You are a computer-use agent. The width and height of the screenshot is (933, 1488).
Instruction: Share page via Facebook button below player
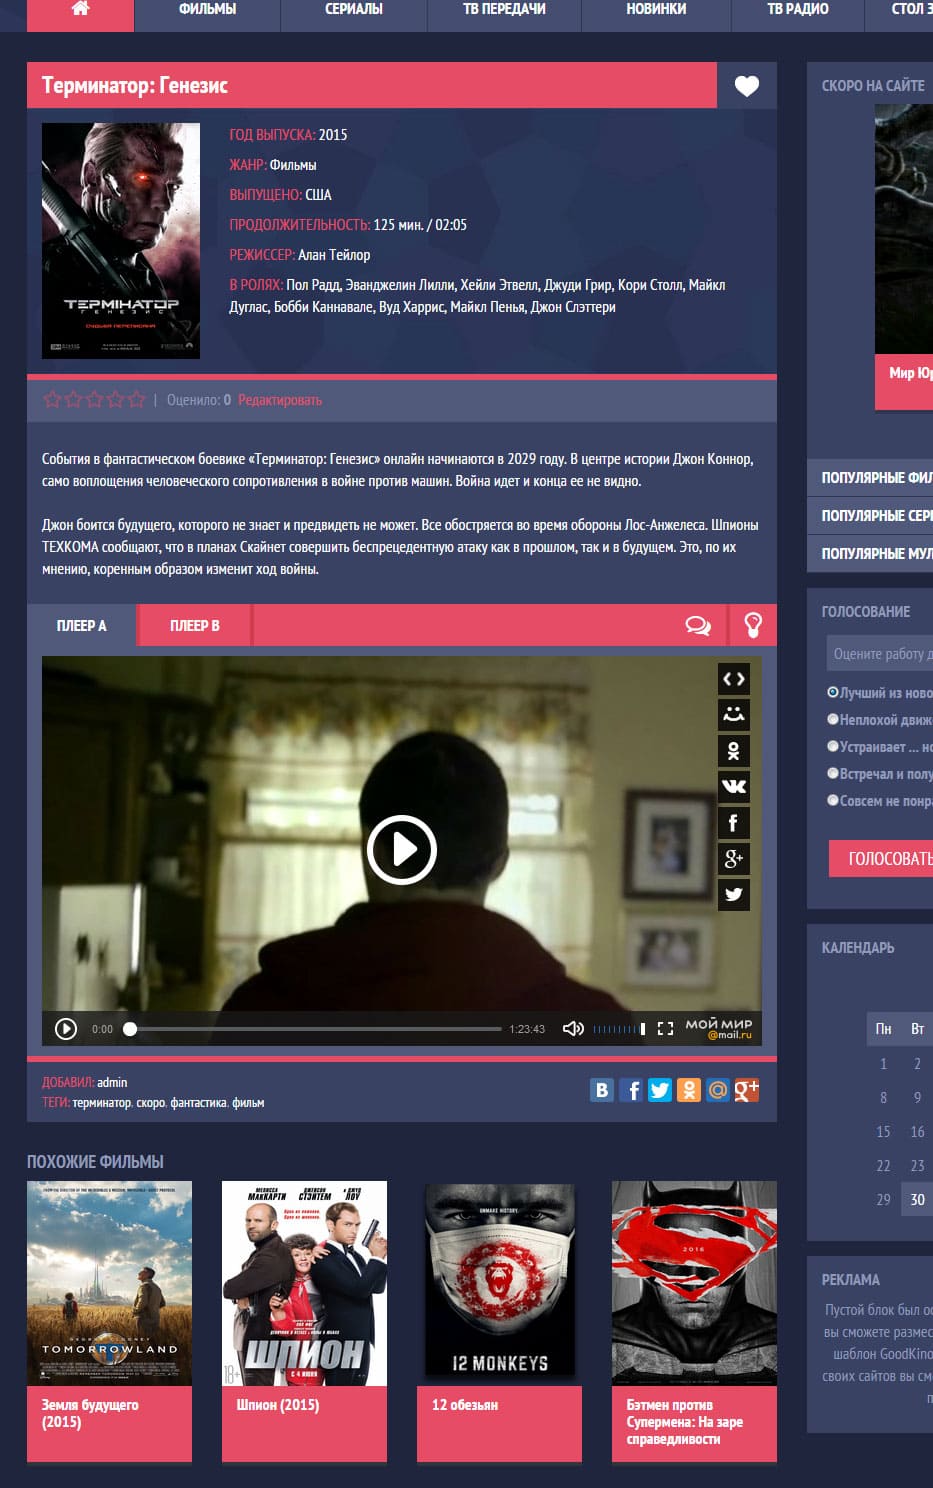coord(631,1090)
